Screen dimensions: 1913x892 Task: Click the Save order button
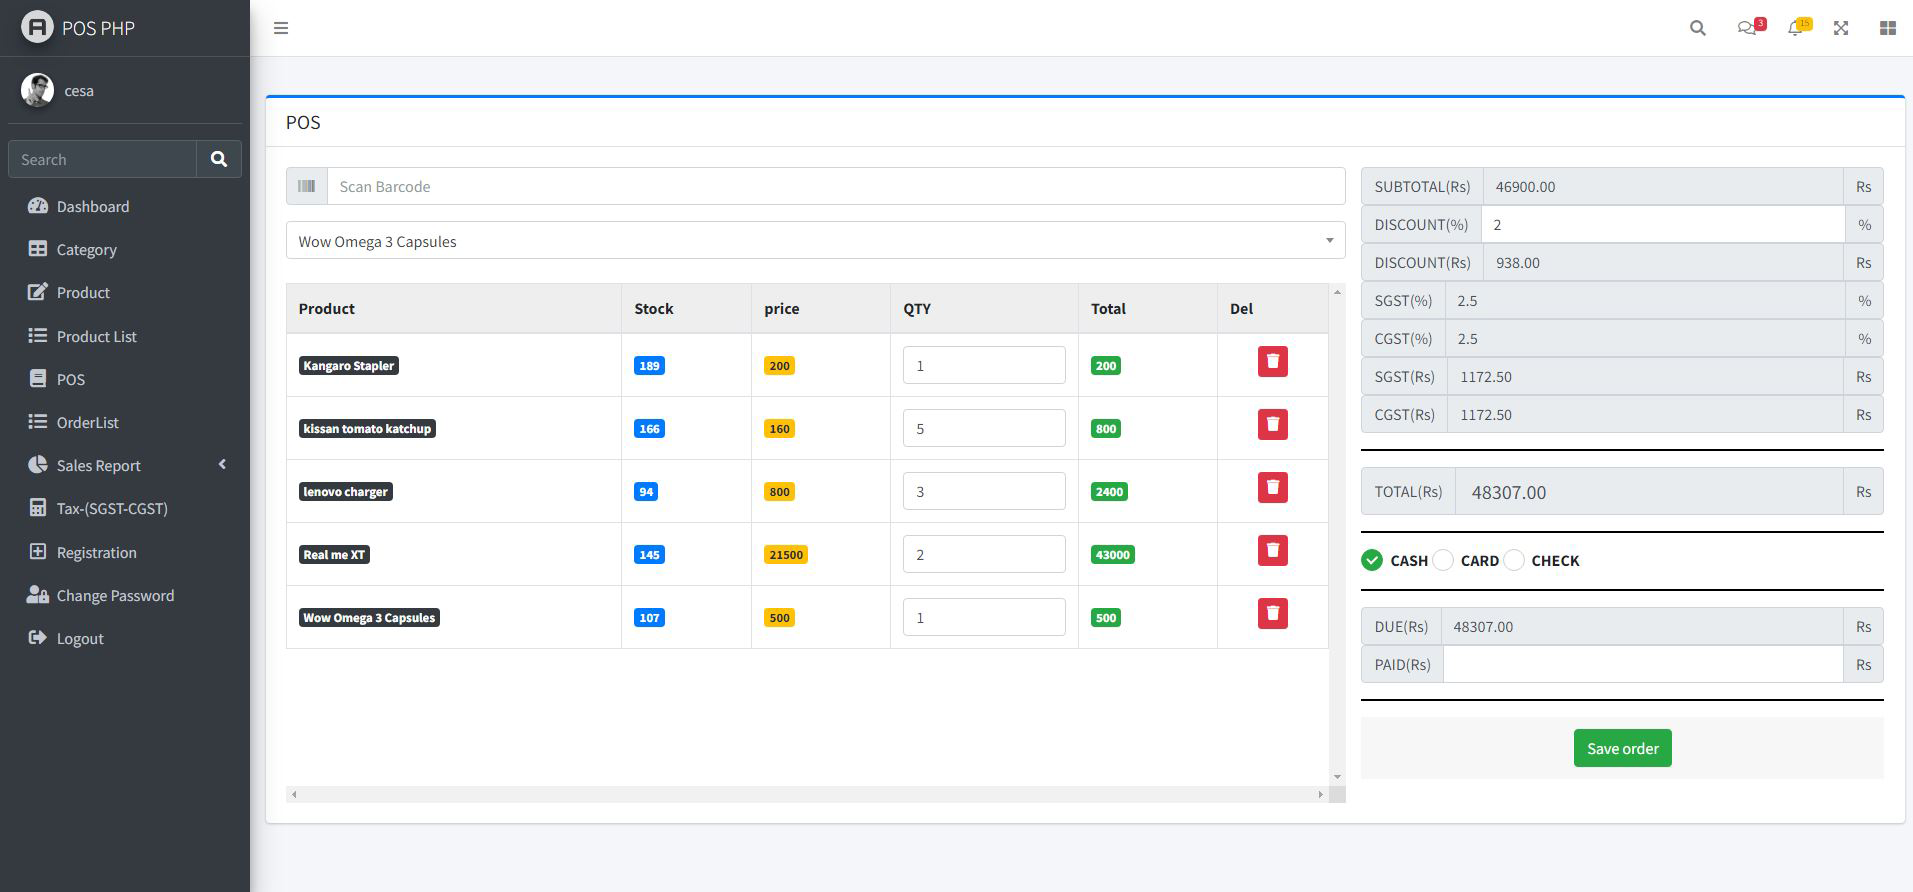(x=1622, y=748)
